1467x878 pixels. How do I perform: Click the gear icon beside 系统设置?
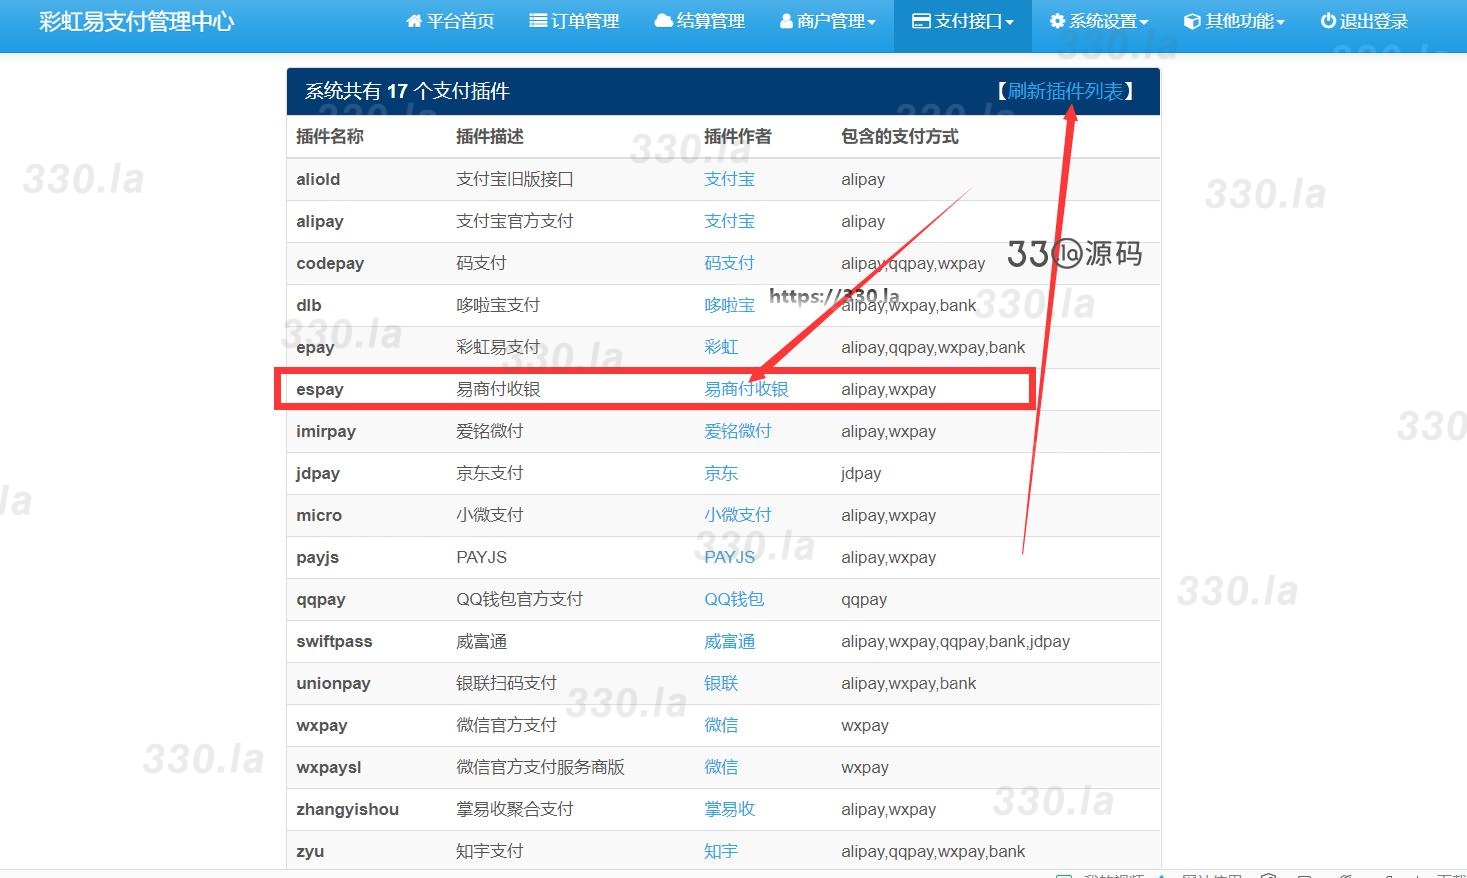click(1057, 21)
